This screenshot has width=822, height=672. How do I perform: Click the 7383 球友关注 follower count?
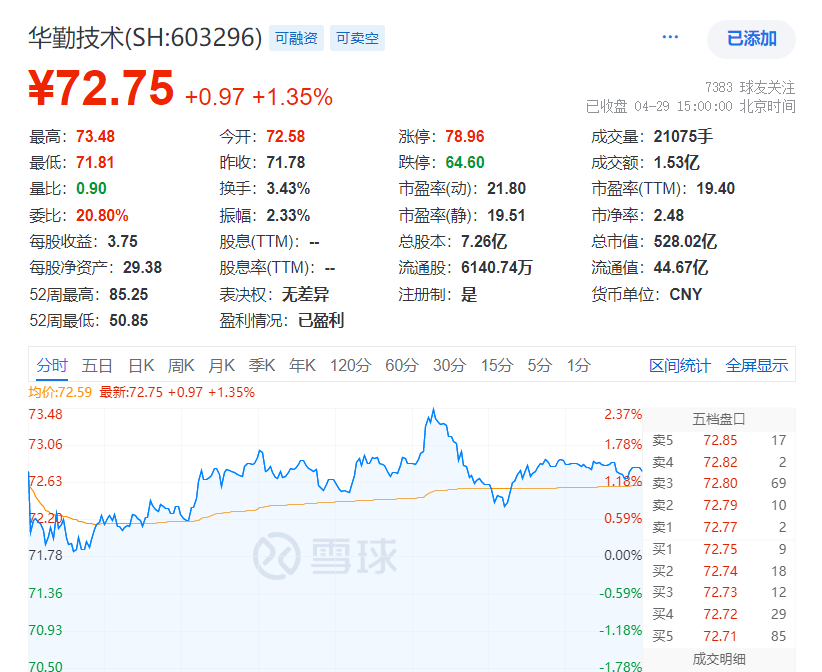tap(750, 87)
